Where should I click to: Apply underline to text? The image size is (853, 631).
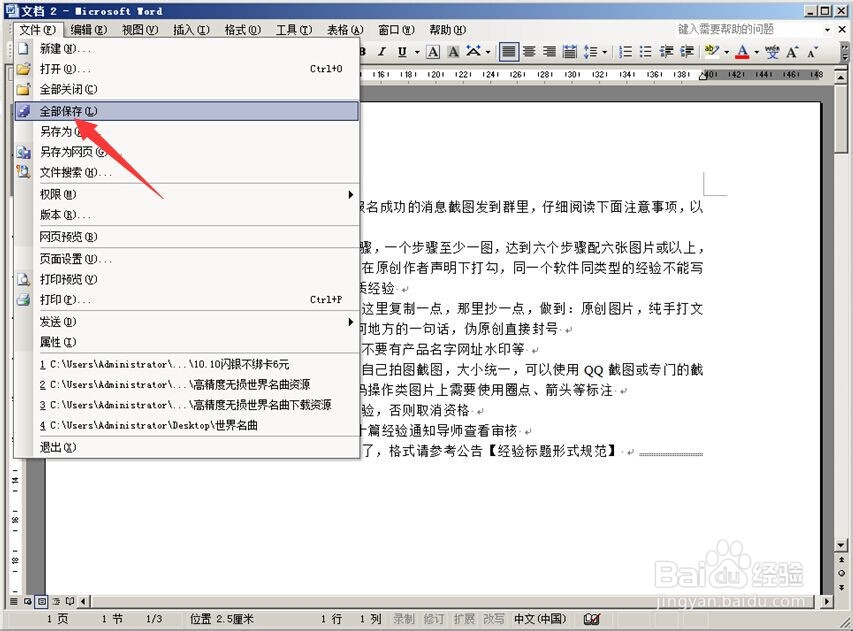(402, 51)
